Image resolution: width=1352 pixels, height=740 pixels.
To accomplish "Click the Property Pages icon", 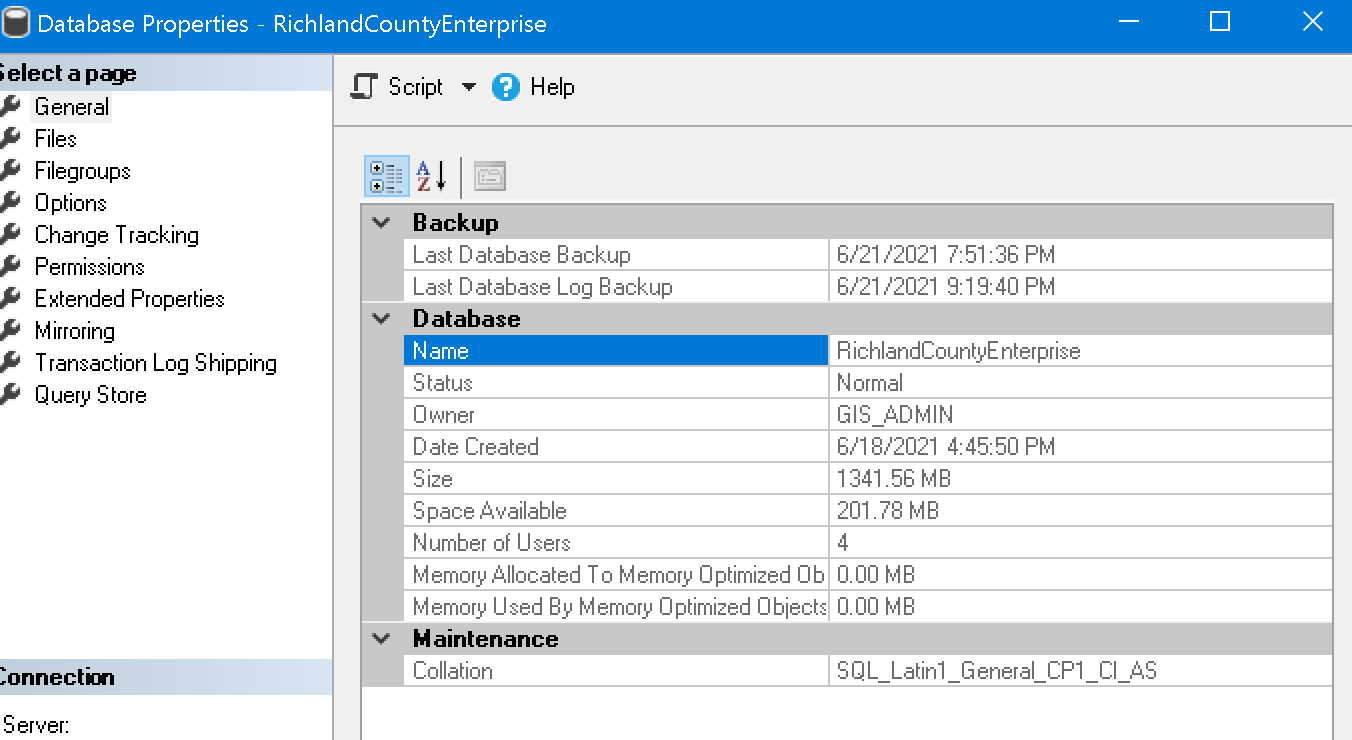I will point(490,177).
